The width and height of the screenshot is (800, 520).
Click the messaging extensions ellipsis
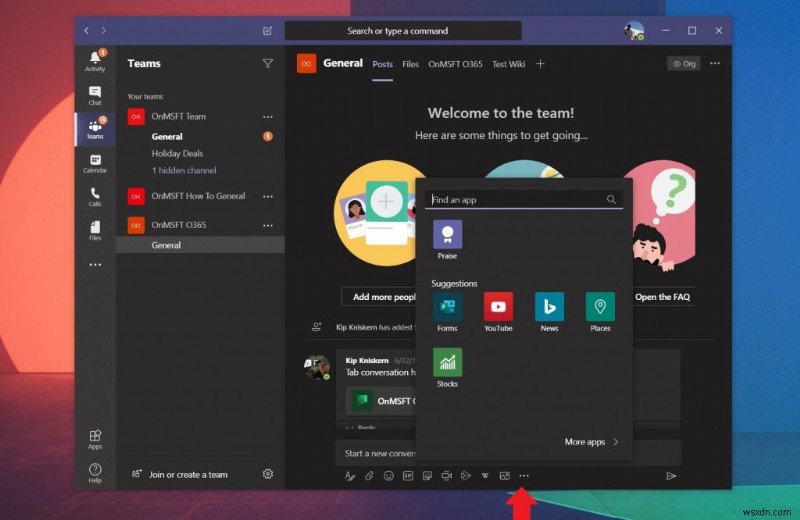524,476
